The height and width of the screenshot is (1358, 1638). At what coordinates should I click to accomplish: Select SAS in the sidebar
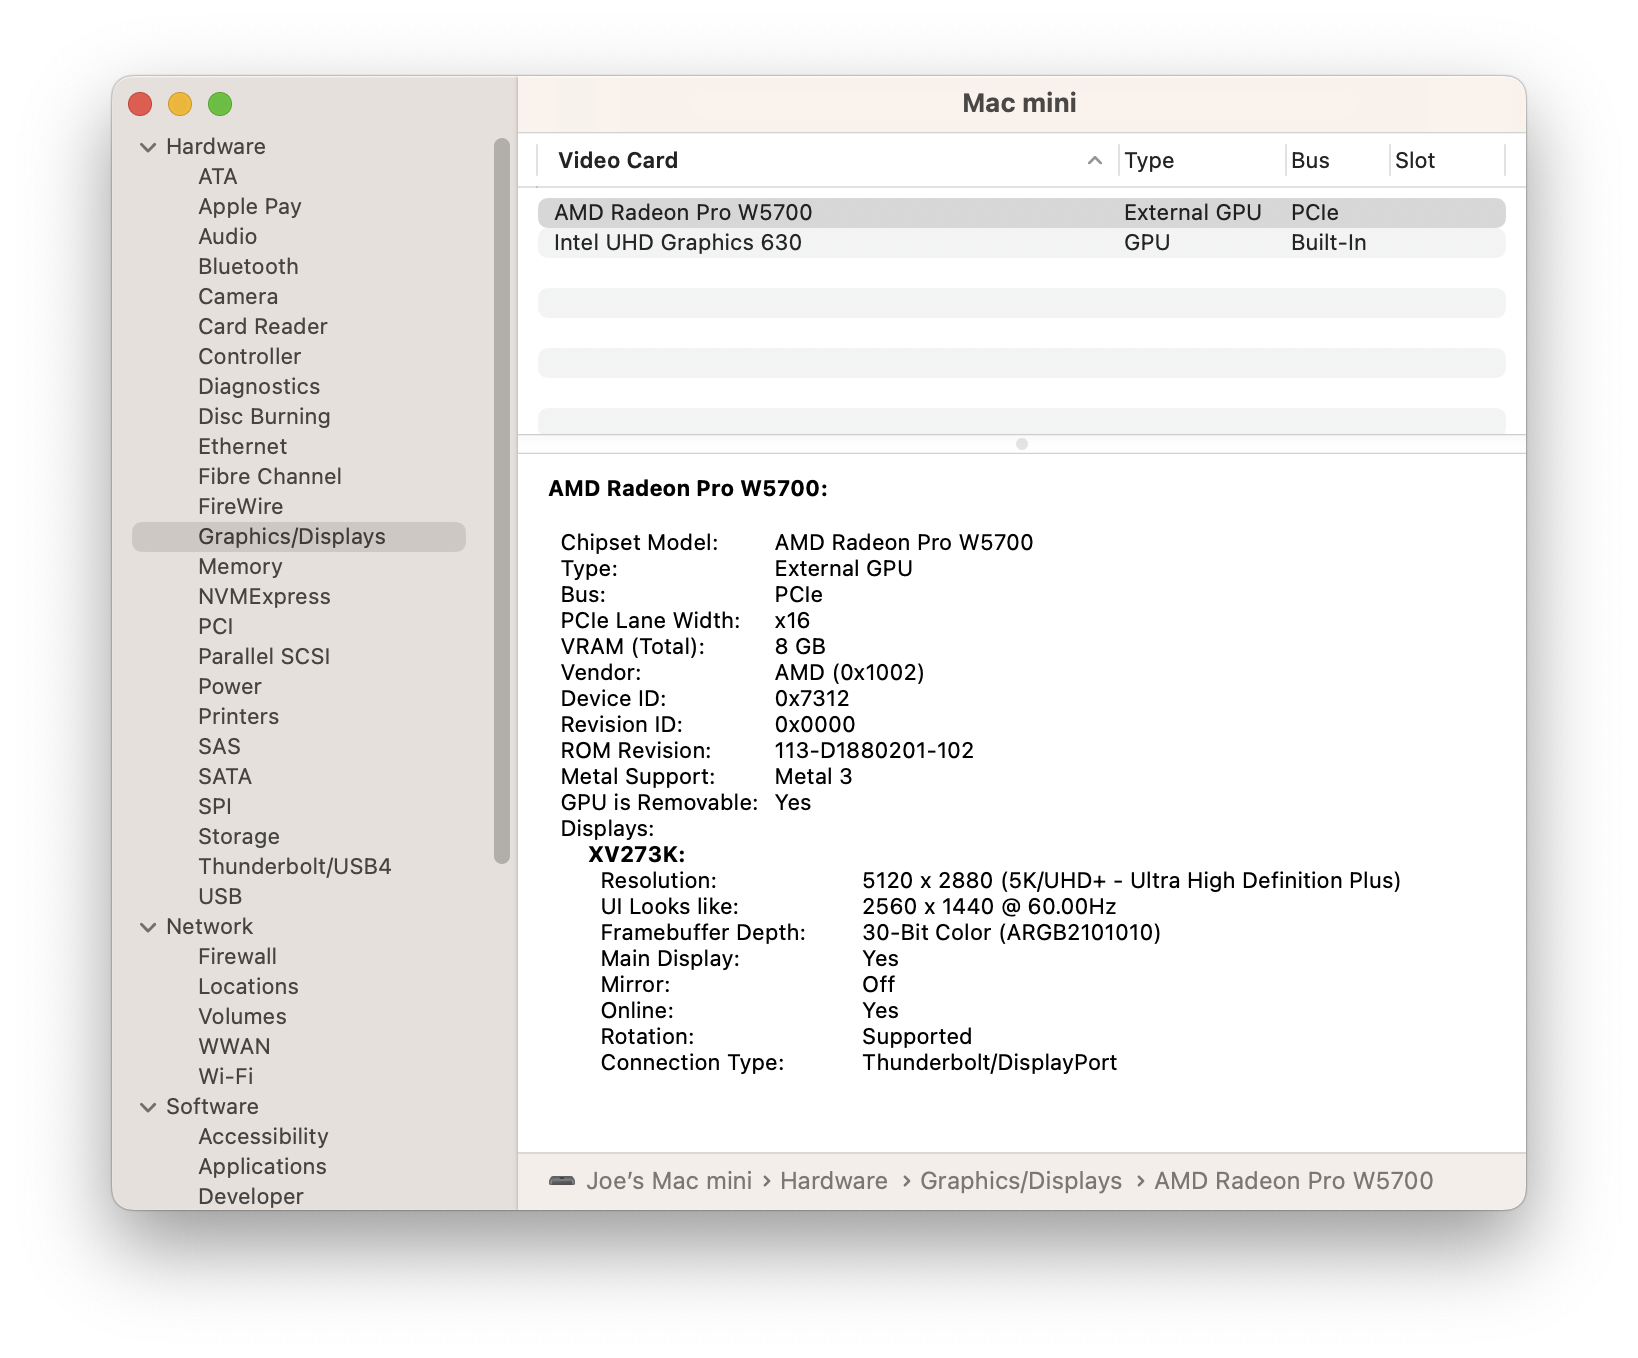click(x=219, y=747)
